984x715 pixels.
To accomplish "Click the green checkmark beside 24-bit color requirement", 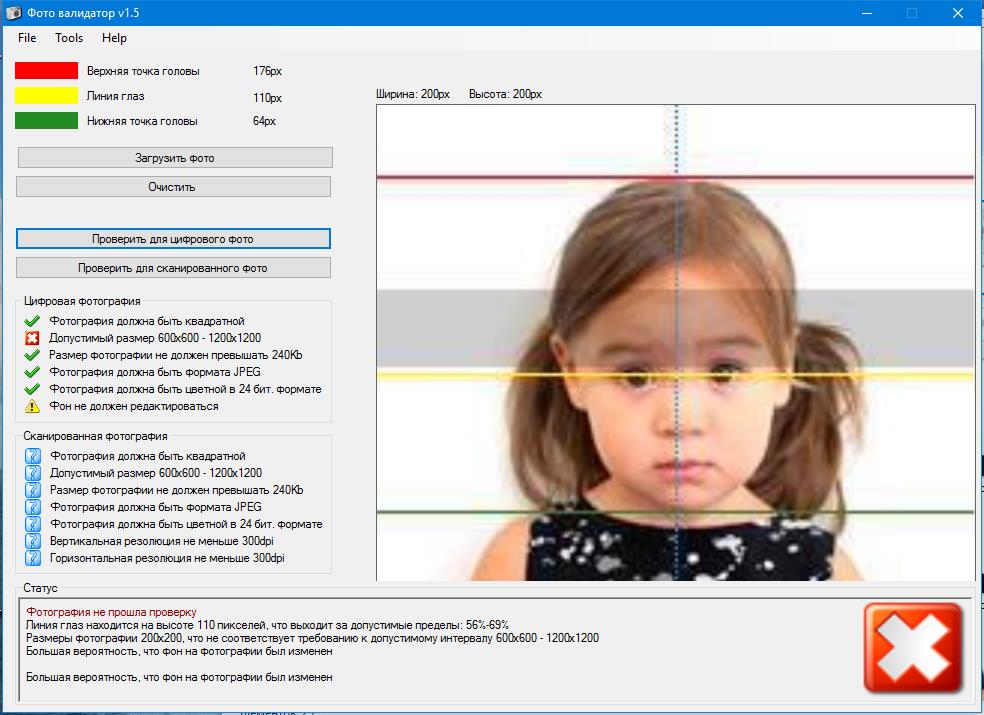I will pyautogui.click(x=32, y=389).
